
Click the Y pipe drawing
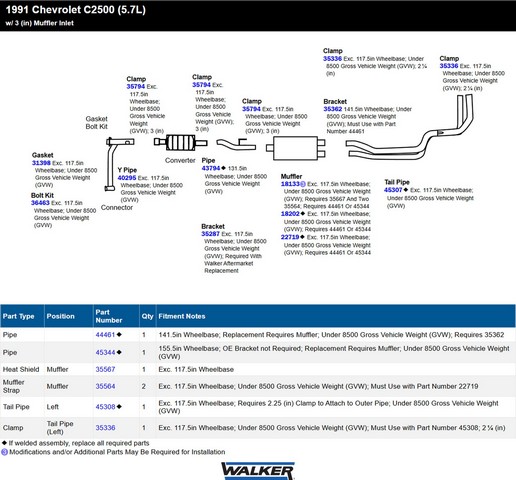119,164
